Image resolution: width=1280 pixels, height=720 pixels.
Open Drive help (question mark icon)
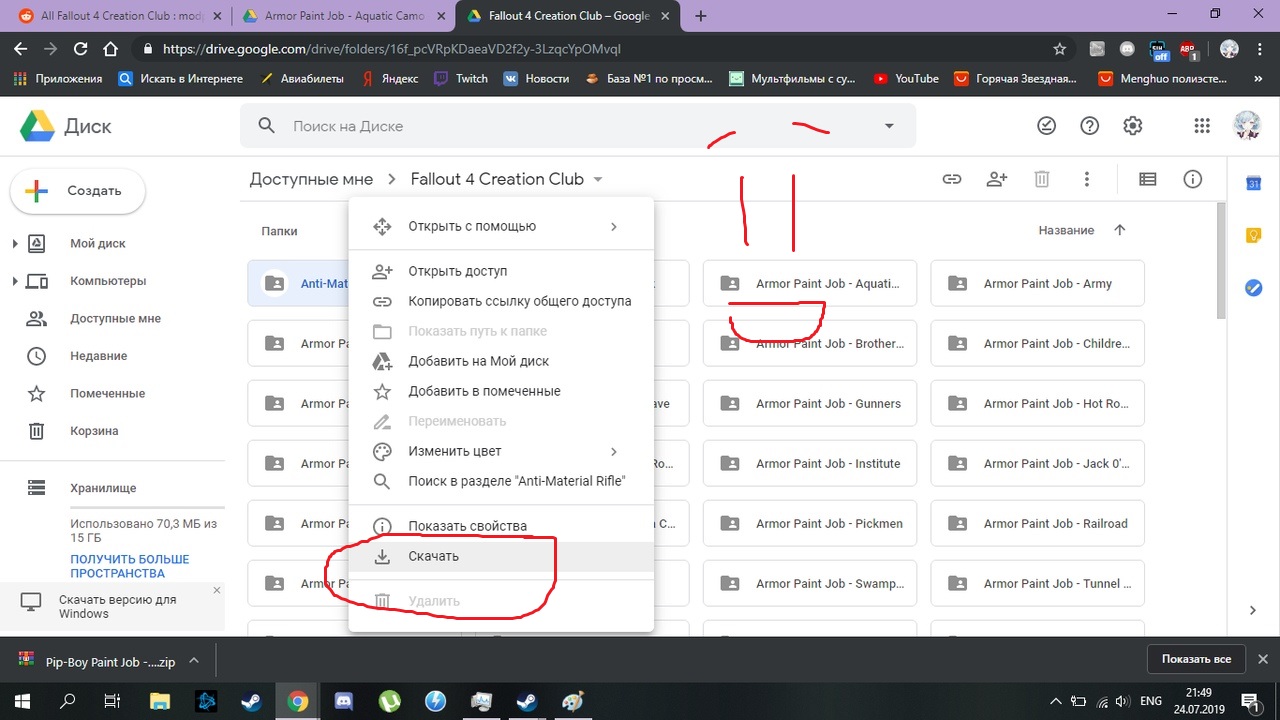point(1090,126)
